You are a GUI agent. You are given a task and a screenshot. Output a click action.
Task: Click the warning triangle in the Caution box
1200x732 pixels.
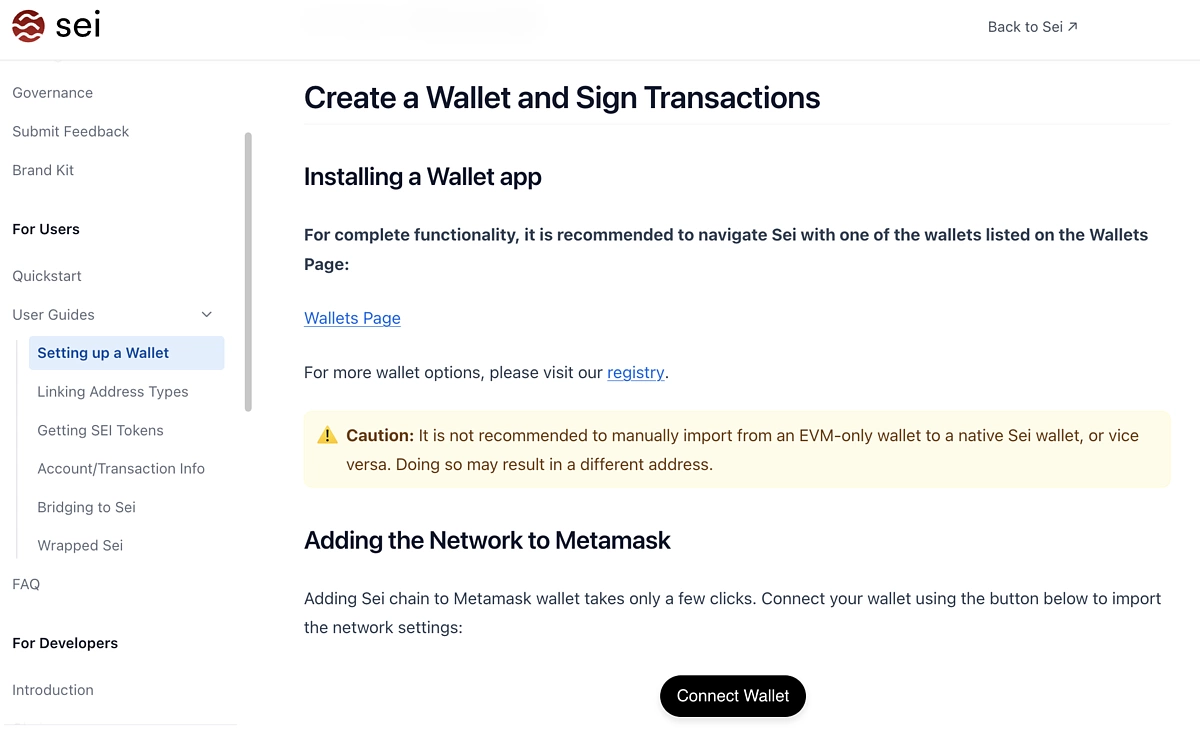click(326, 434)
